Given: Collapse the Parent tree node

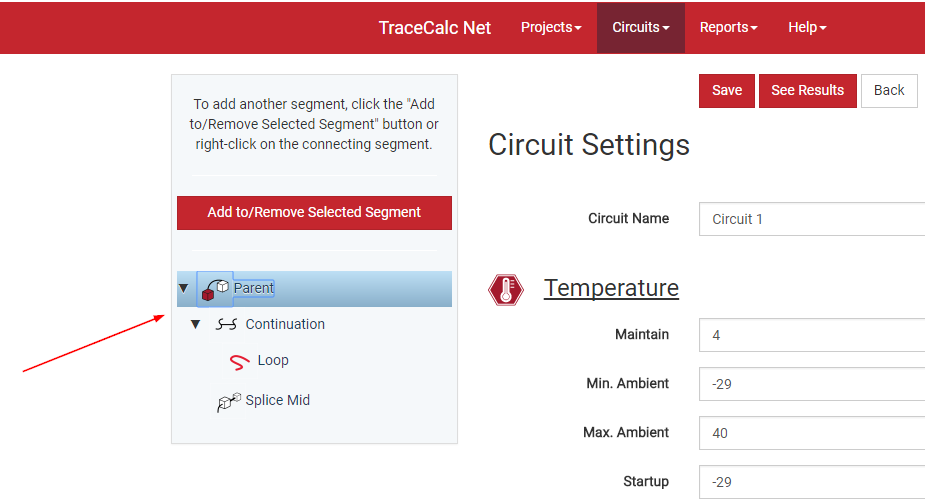Looking at the screenshot, I should point(184,289).
